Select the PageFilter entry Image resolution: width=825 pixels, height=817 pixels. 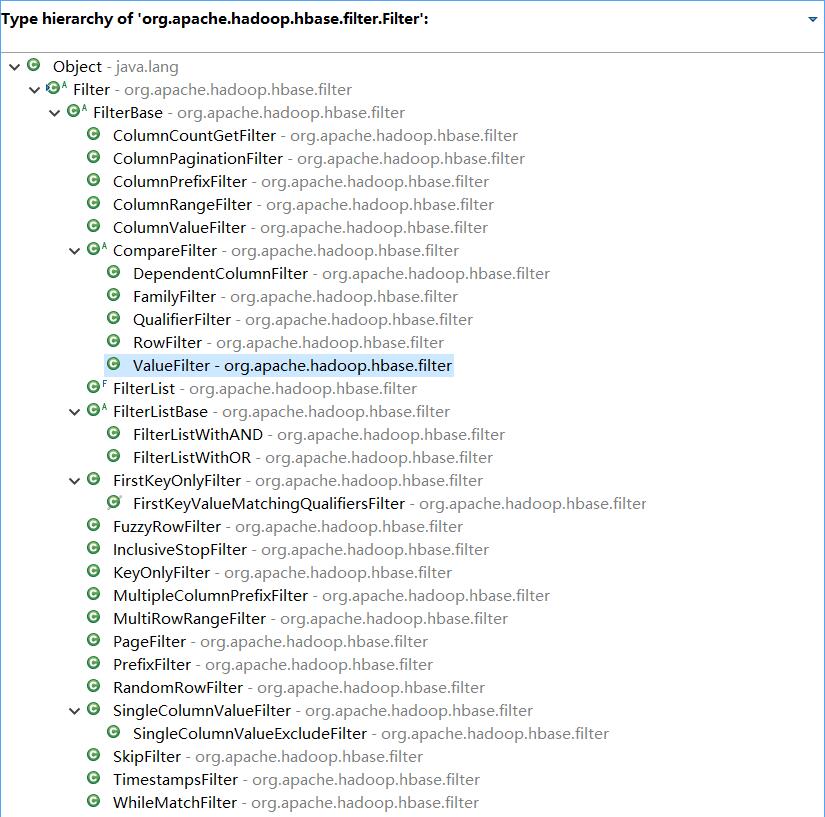coord(270,642)
